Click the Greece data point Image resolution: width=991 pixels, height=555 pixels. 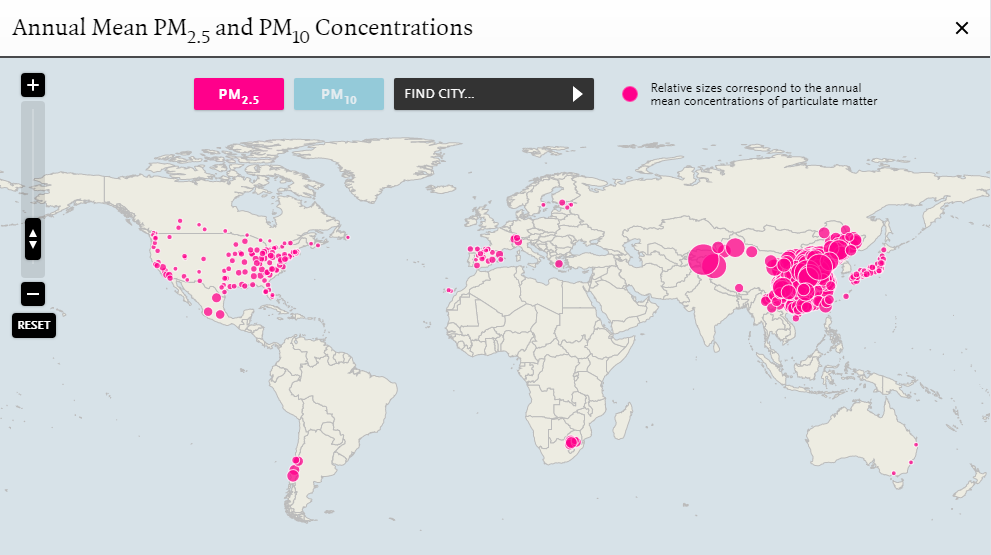[x=559, y=264]
